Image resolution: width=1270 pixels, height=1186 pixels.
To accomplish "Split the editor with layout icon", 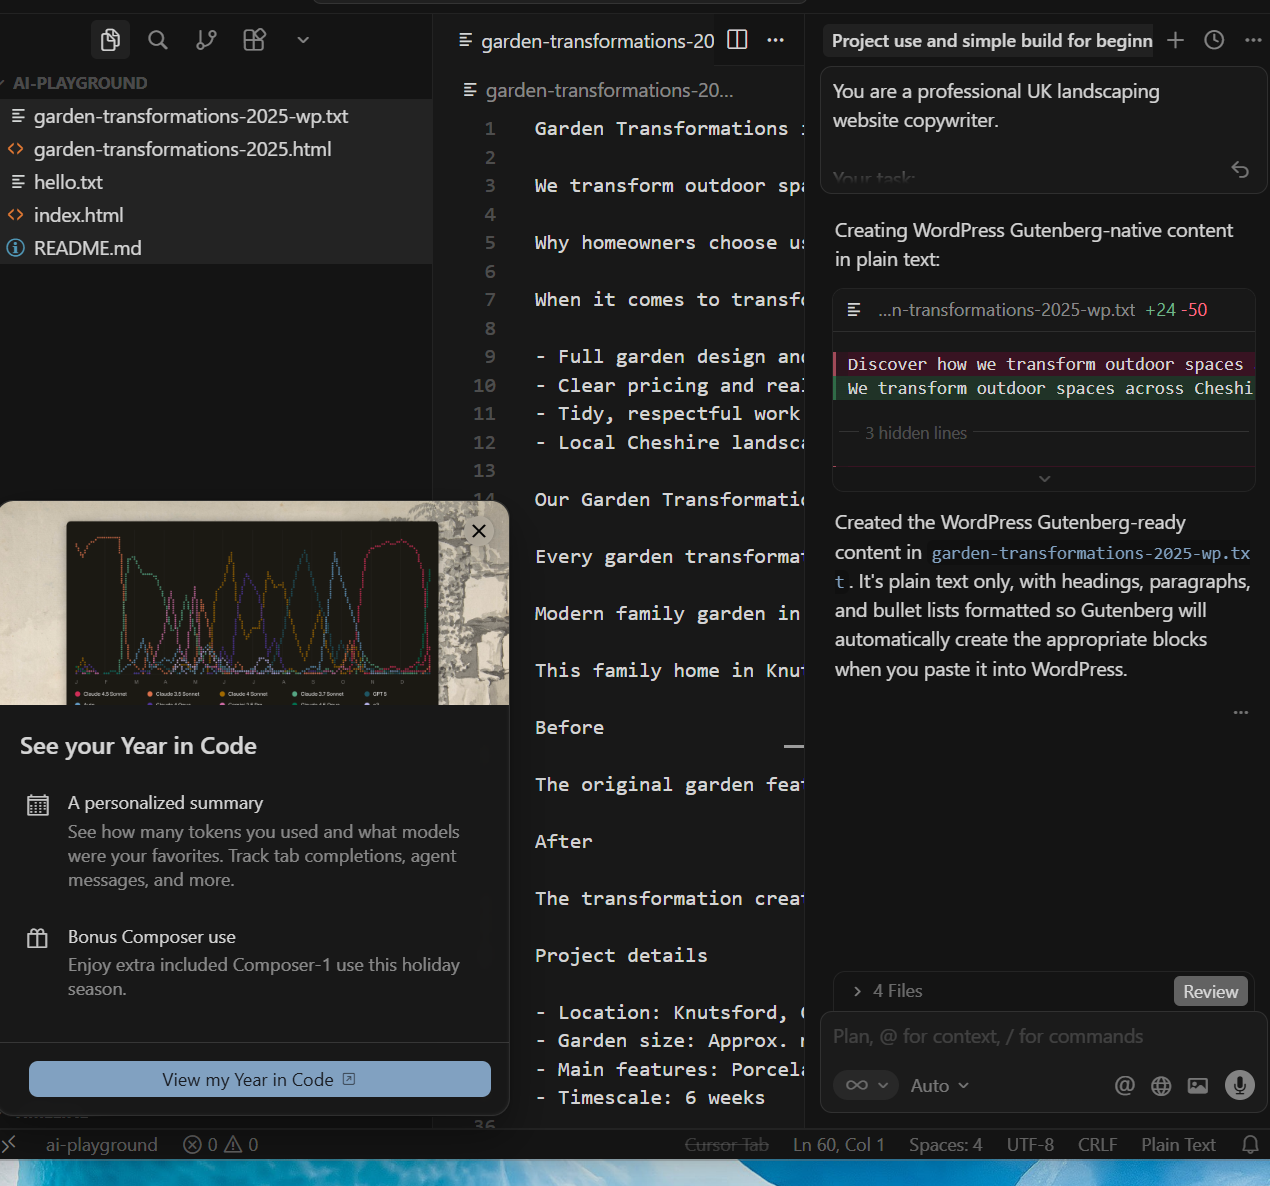I will tap(737, 40).
